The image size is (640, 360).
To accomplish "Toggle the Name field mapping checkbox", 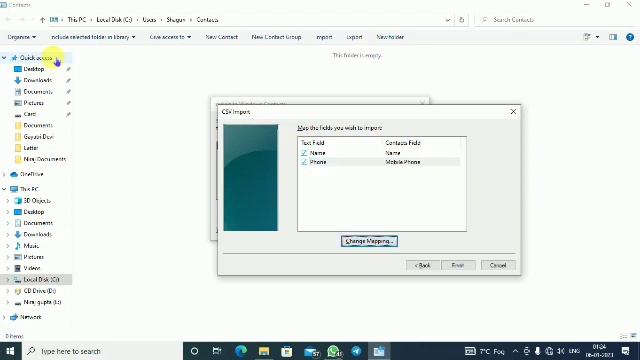I will (304, 153).
